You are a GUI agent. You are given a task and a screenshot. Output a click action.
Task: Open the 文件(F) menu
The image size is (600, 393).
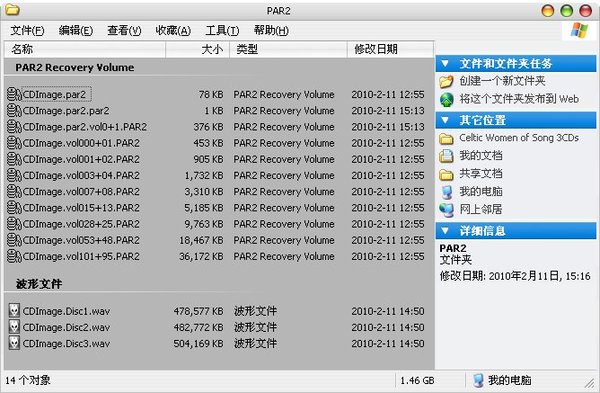(27, 30)
